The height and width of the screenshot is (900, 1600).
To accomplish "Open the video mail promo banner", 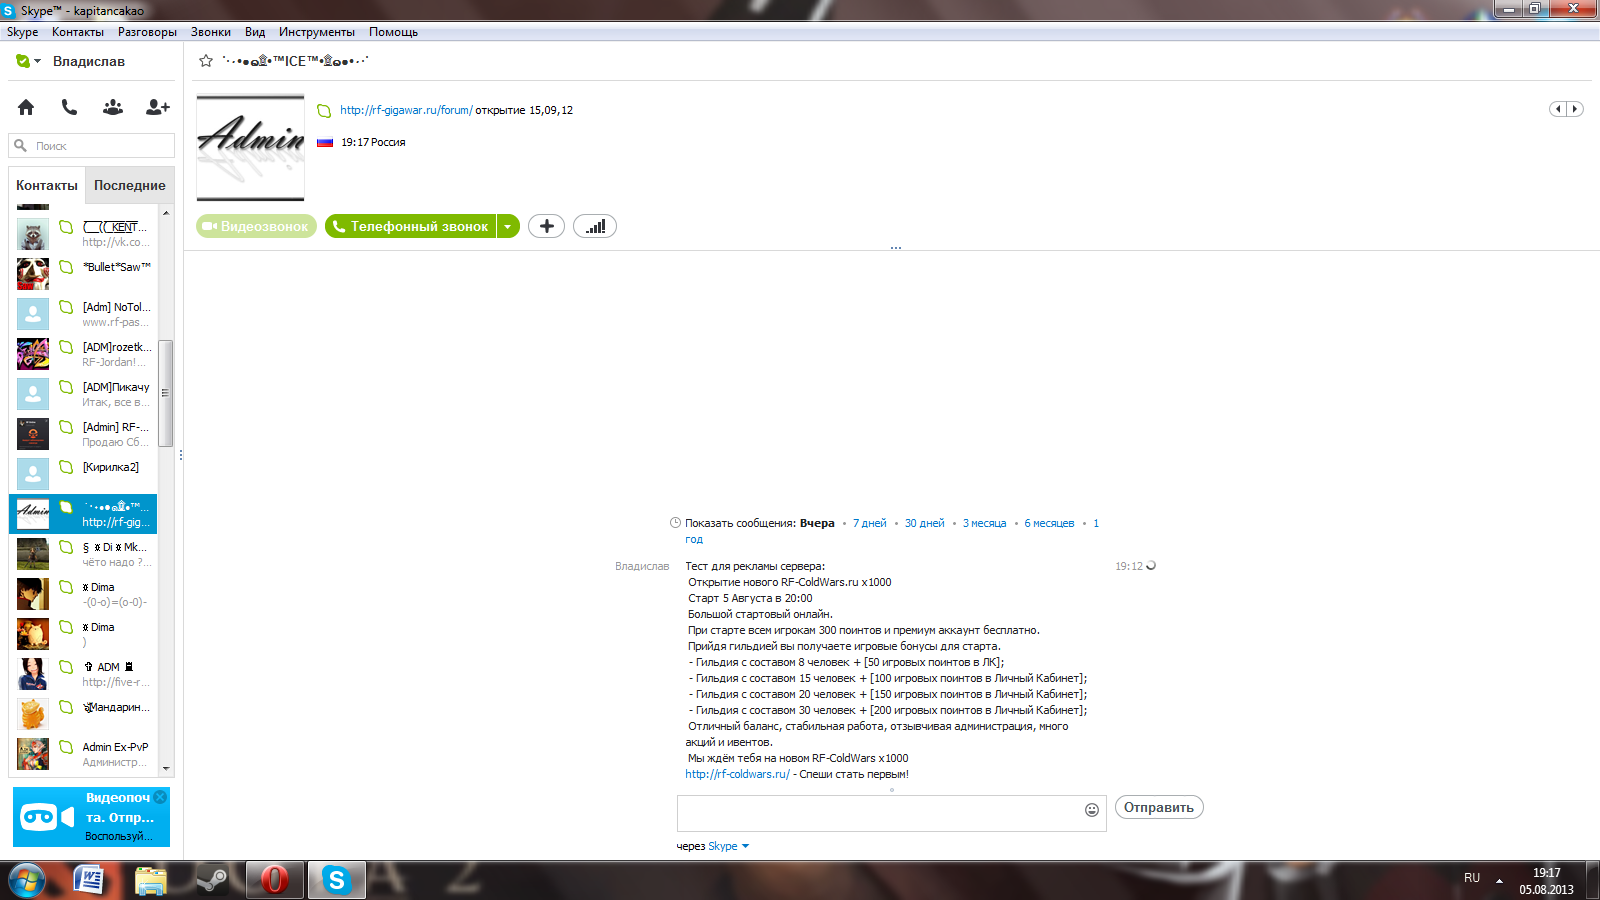I will 91,817.
